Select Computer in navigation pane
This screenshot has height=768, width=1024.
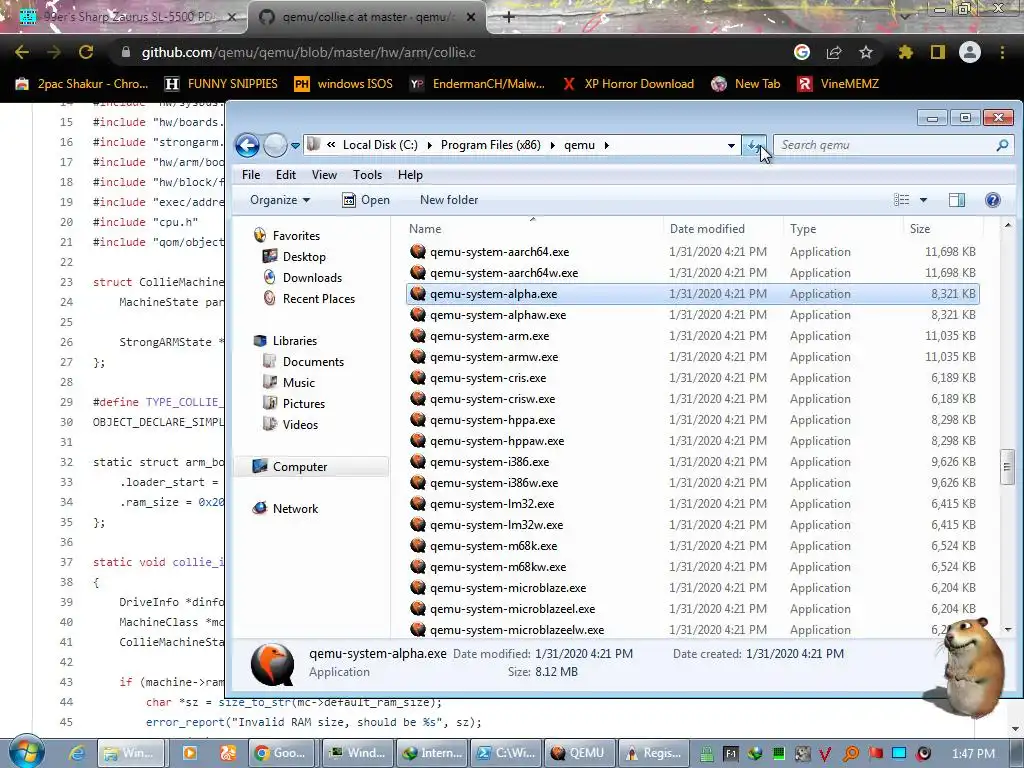click(300, 467)
